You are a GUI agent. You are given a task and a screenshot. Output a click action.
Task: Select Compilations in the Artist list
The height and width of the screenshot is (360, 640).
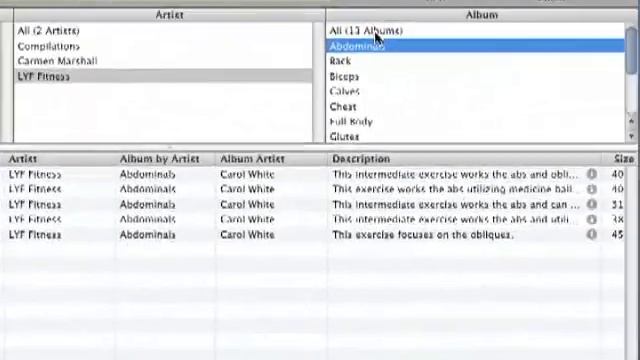[x=163, y=46]
